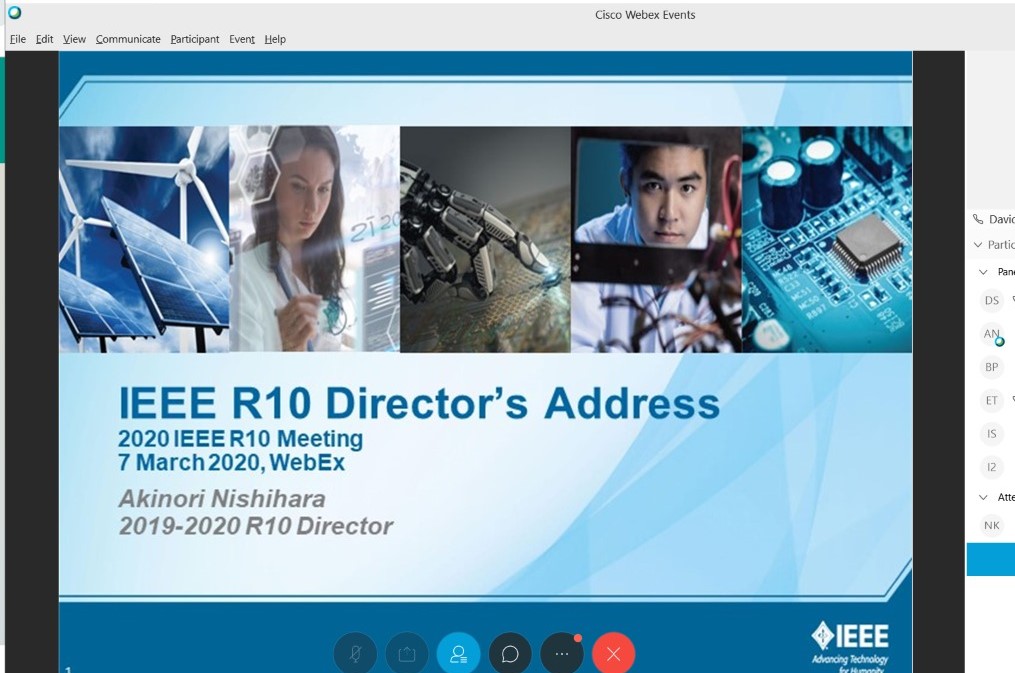
Task: Open the View menu
Action: tap(74, 39)
